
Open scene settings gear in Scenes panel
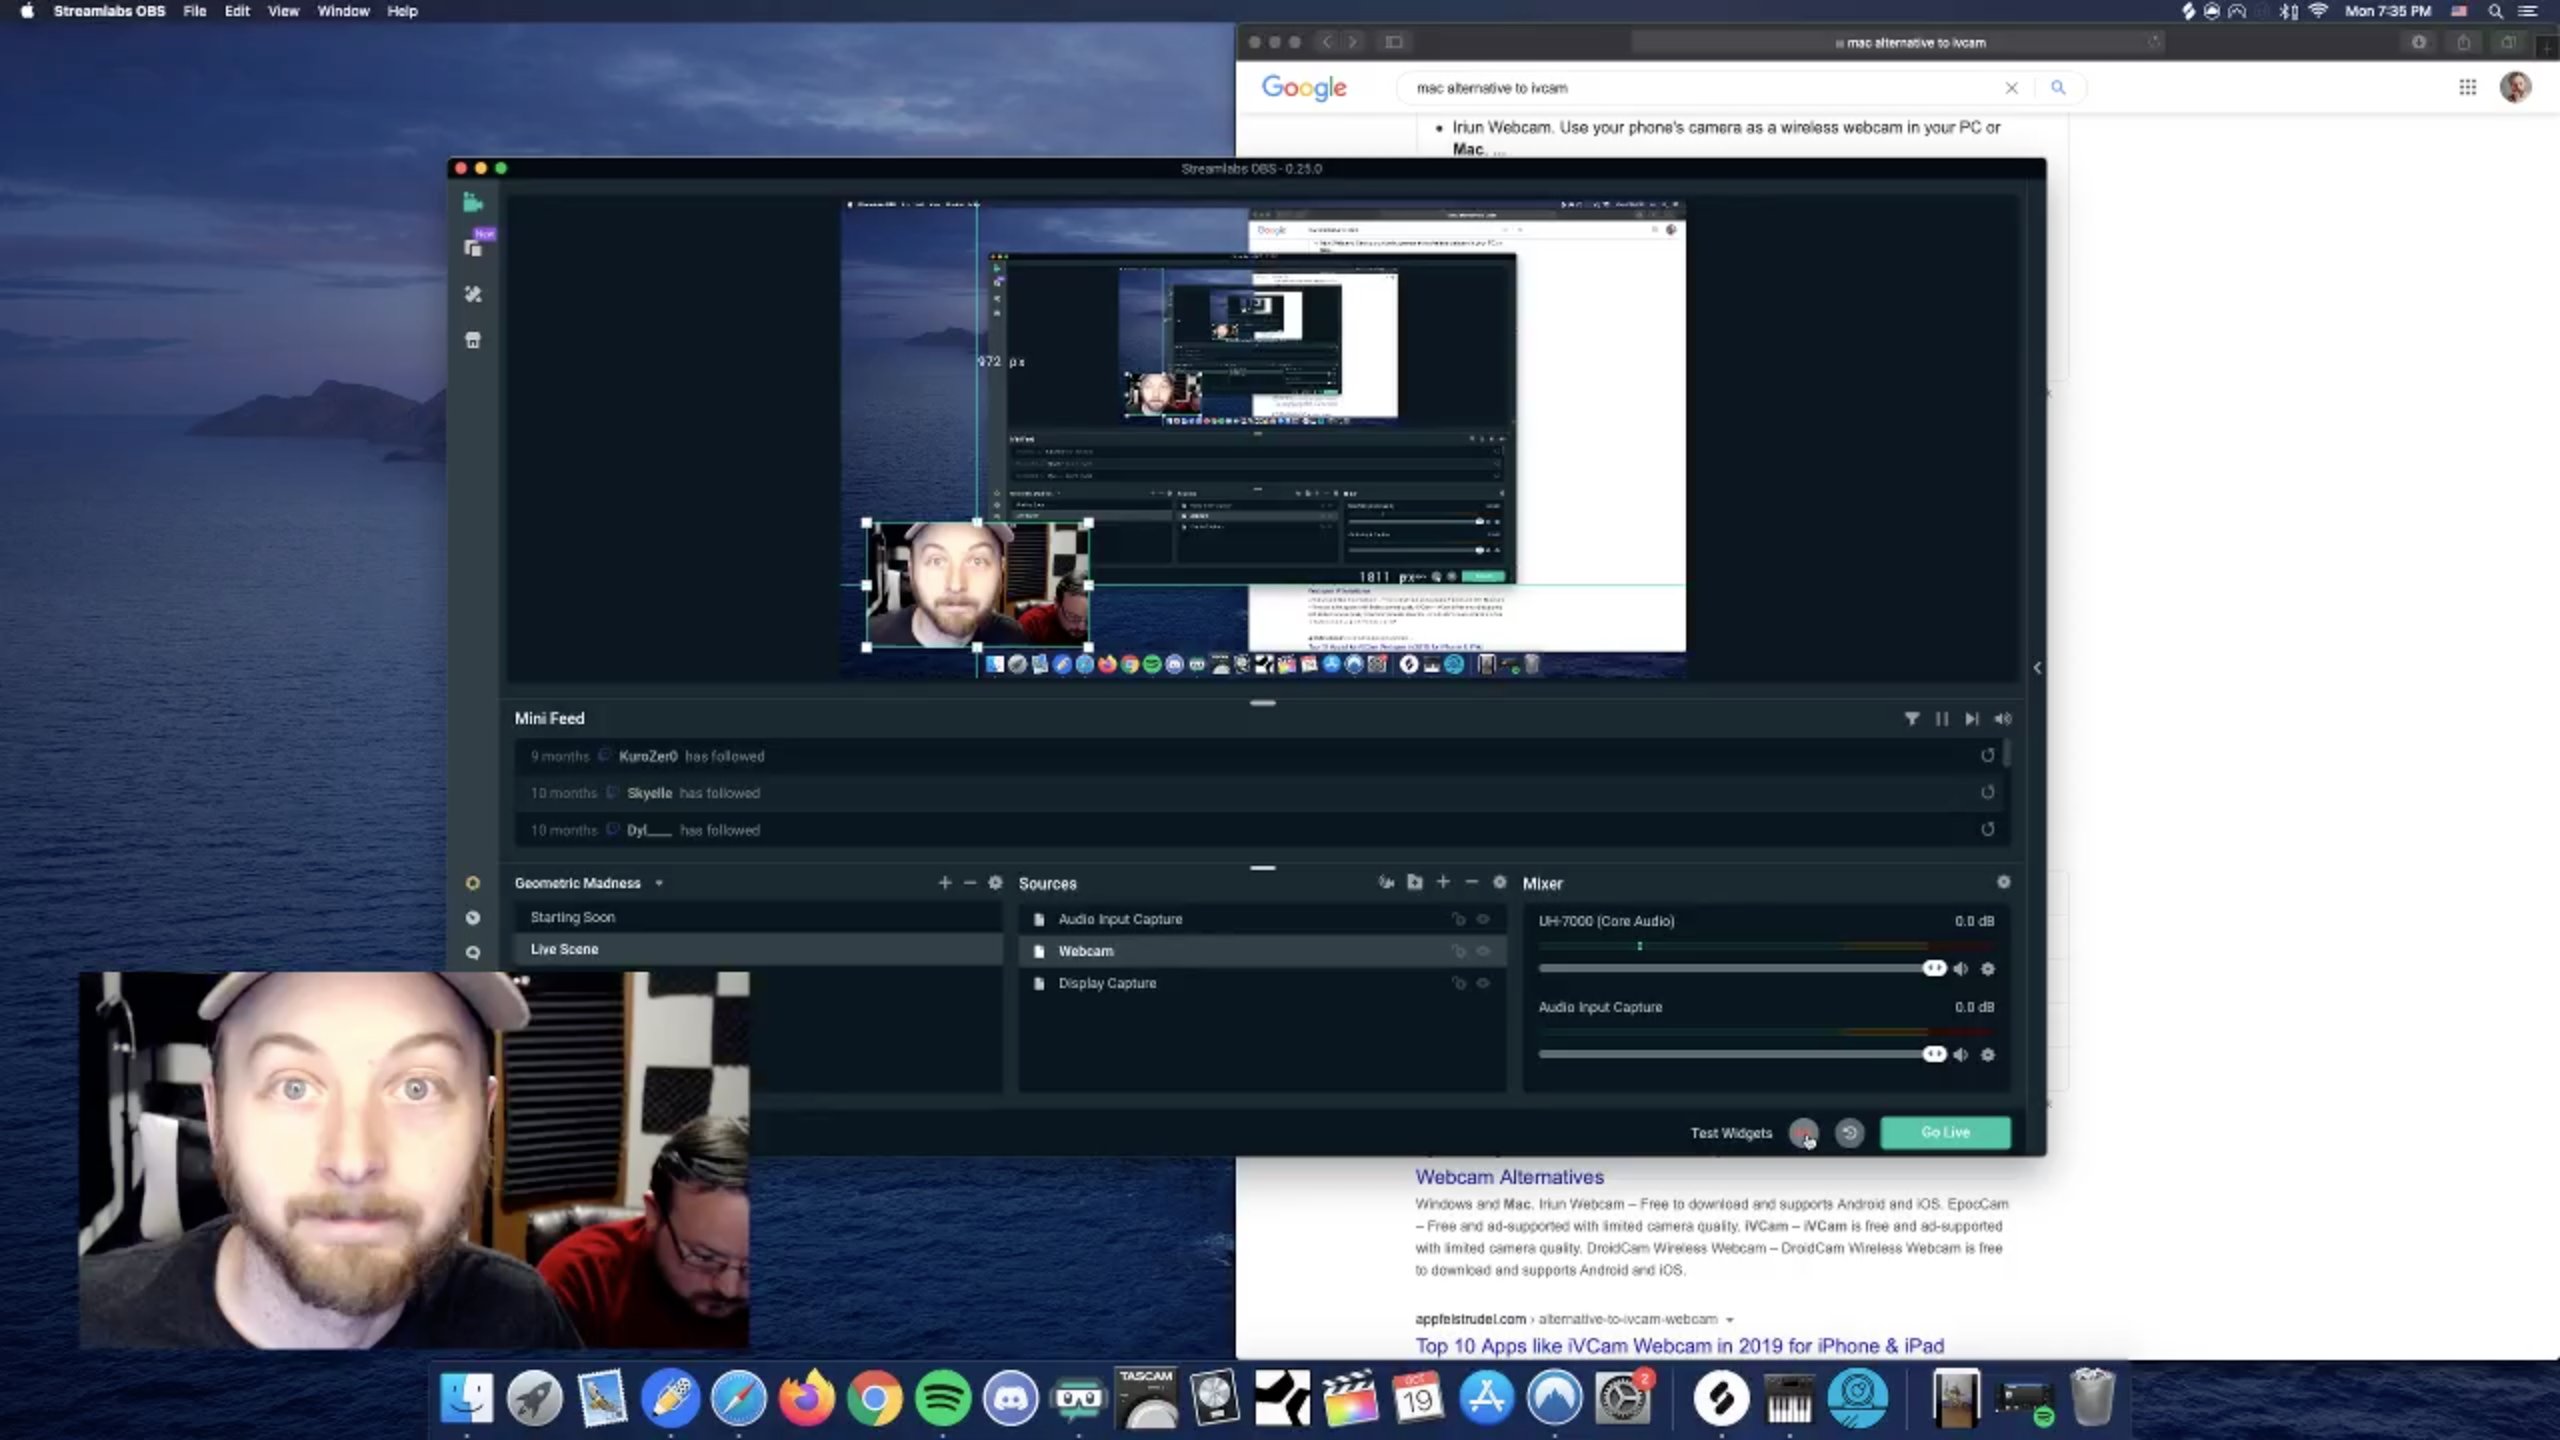pyautogui.click(x=995, y=882)
